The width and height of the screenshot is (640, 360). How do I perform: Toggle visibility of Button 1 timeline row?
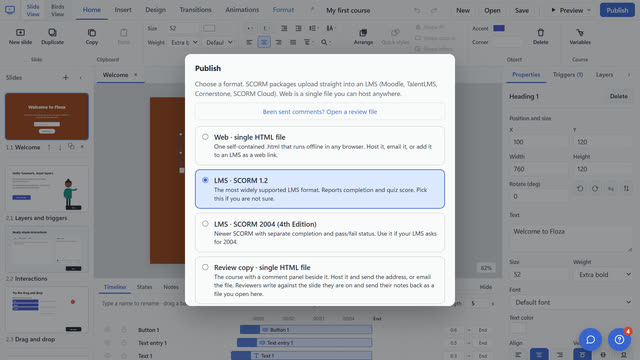(x=107, y=329)
